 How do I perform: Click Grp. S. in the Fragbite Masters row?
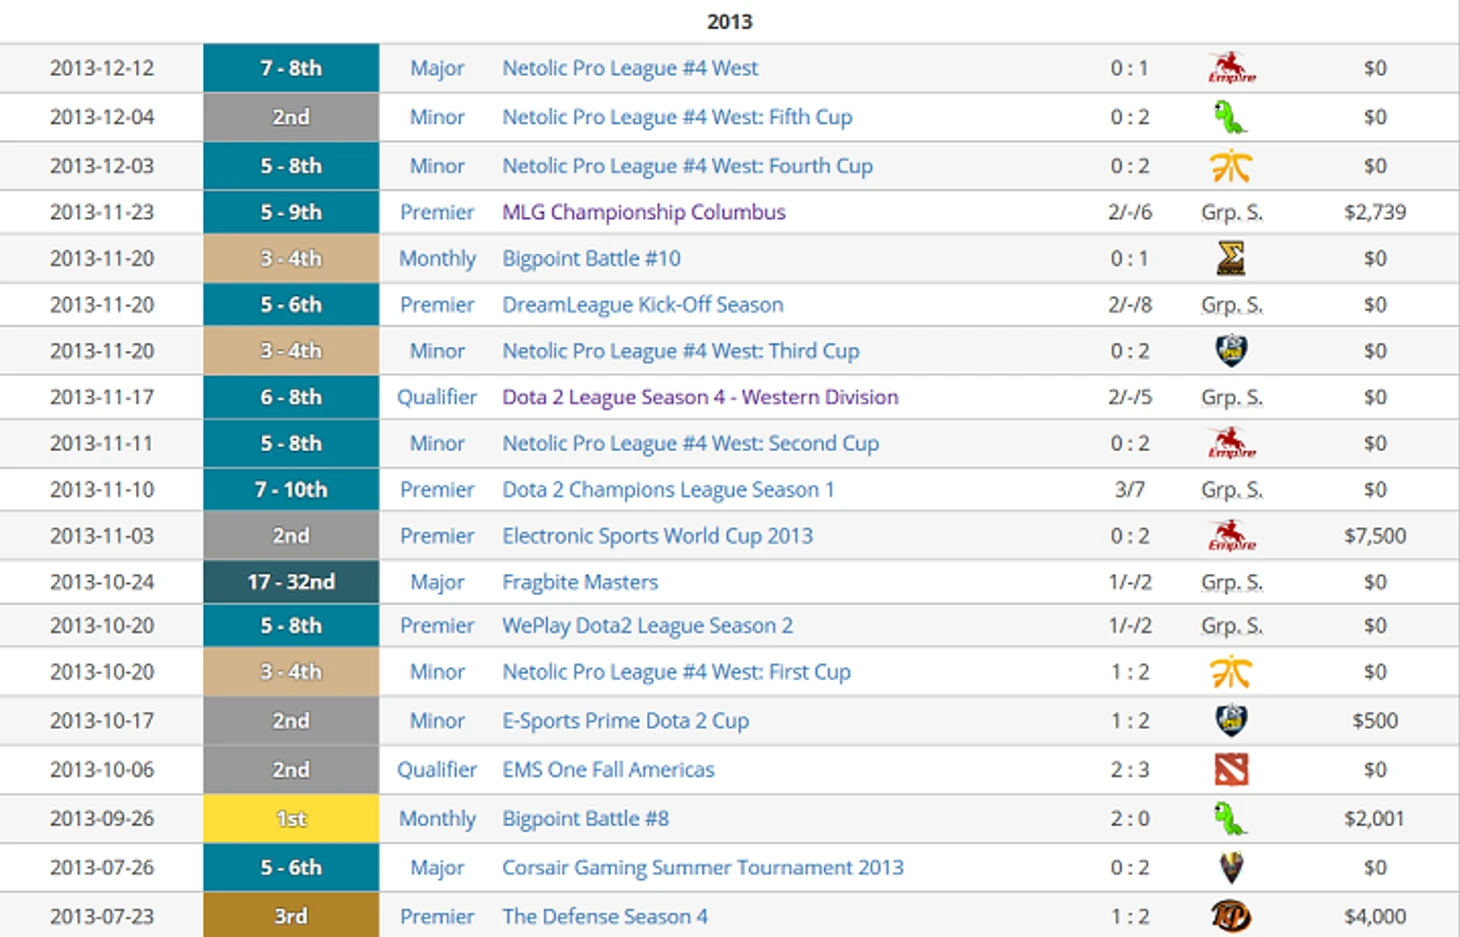pyautogui.click(x=1231, y=582)
